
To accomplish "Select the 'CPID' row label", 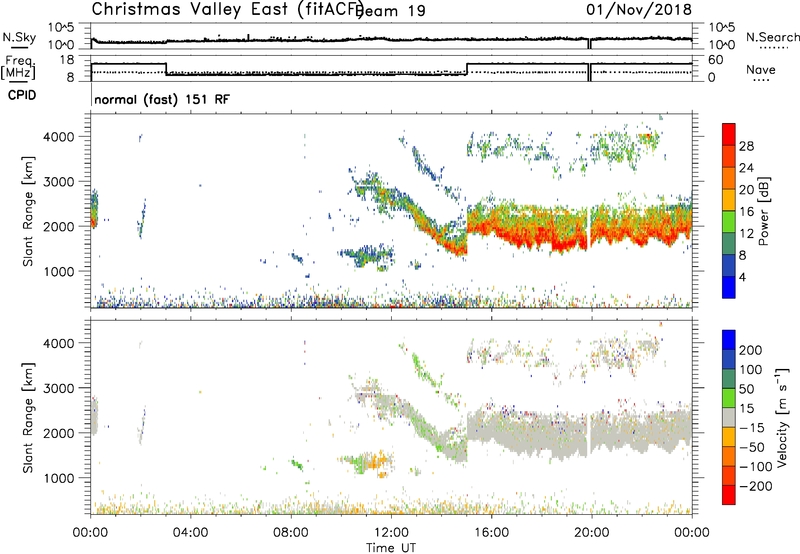I will [x=22, y=95].
